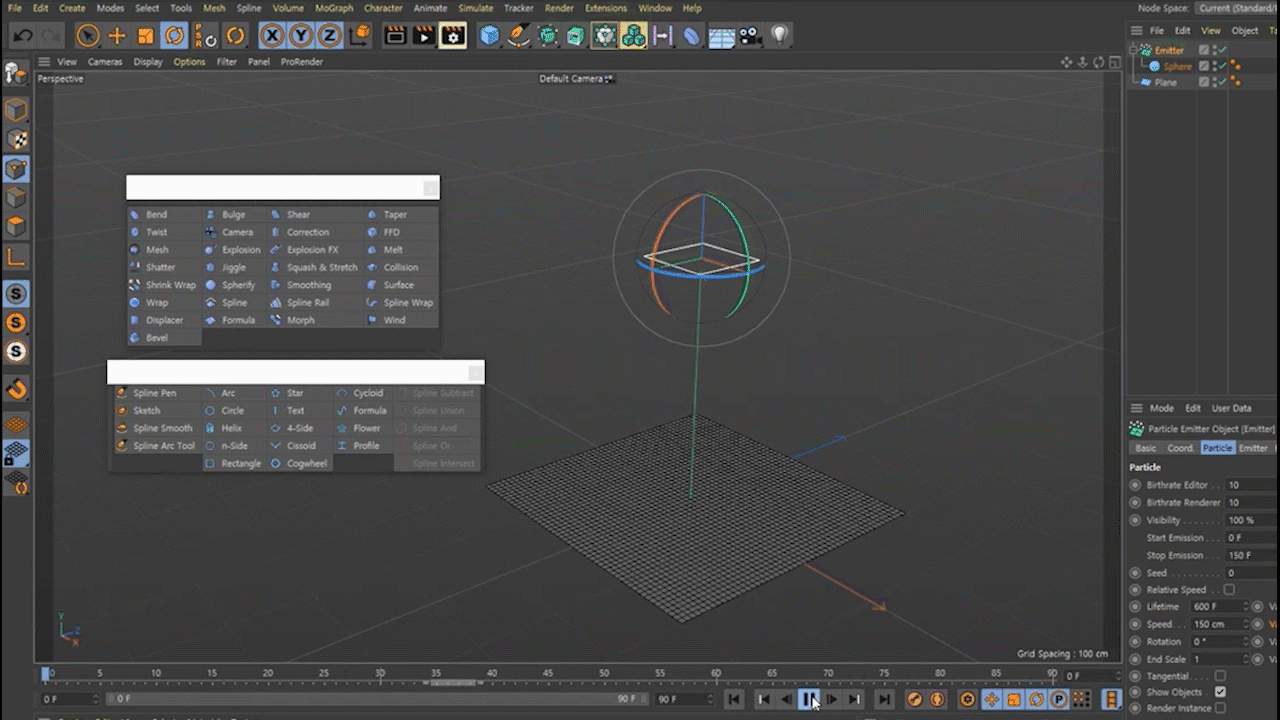Open Edit Render Settings icon
Viewport: 1280px width, 720px height.
(x=453, y=36)
